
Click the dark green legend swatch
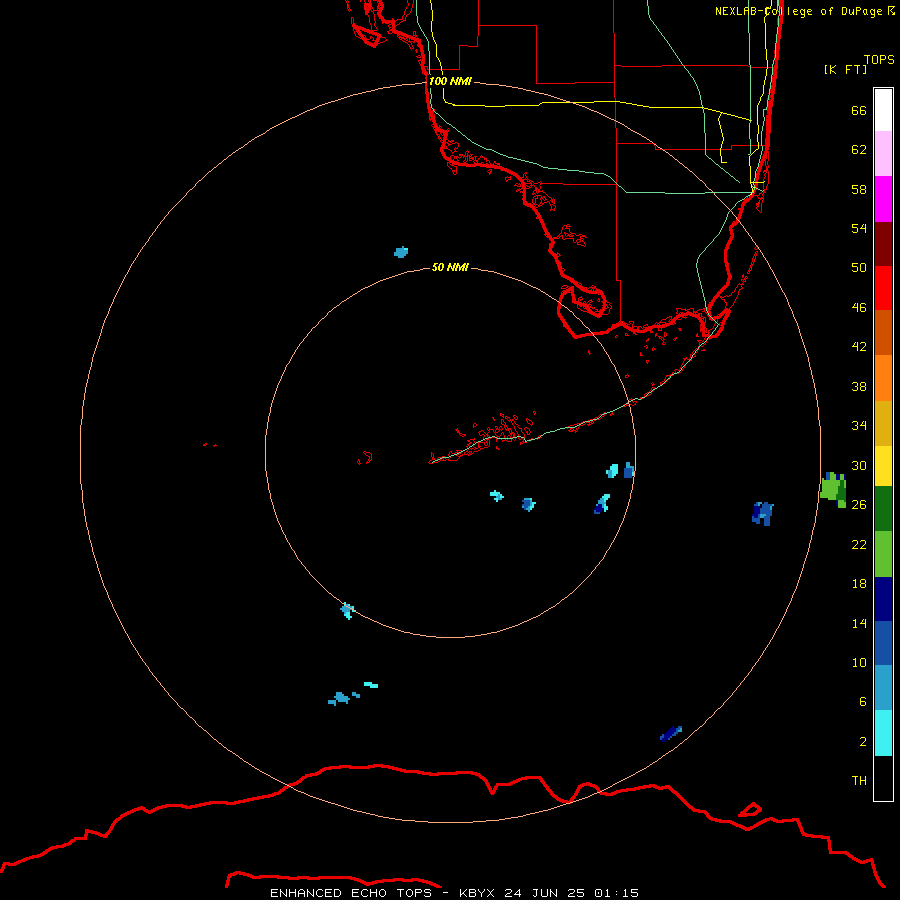(883, 509)
